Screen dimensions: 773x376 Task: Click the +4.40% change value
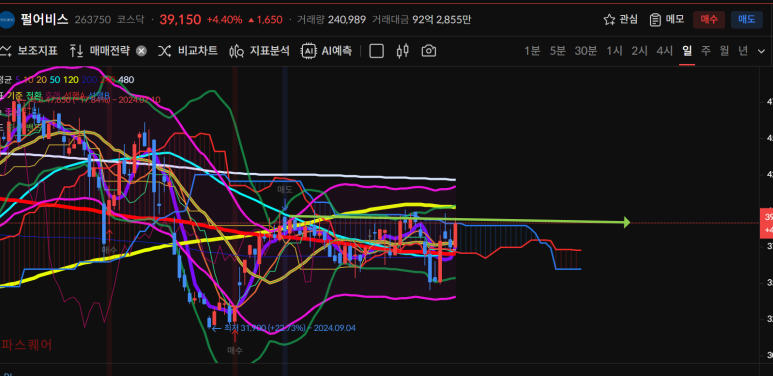tap(224, 20)
